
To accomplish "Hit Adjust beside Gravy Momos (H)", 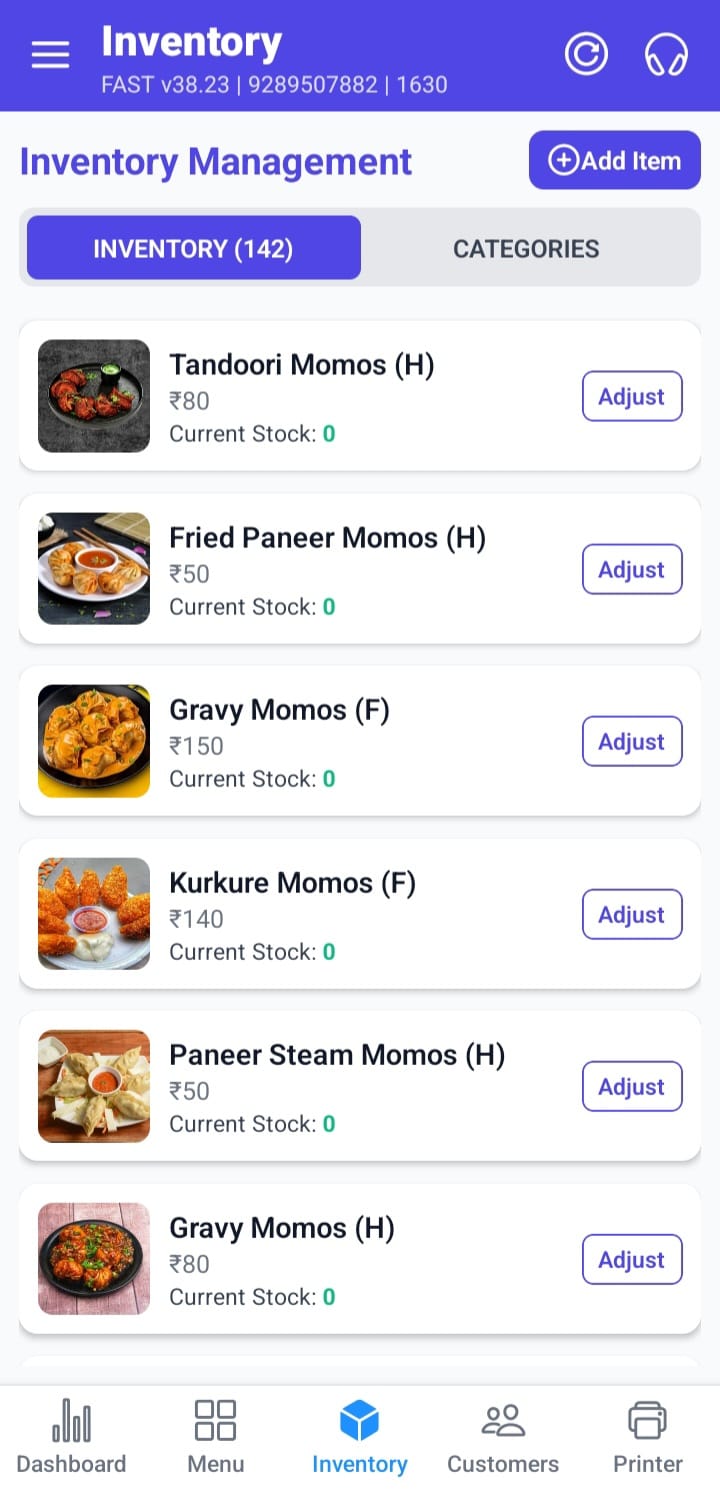I will pyautogui.click(x=632, y=1259).
